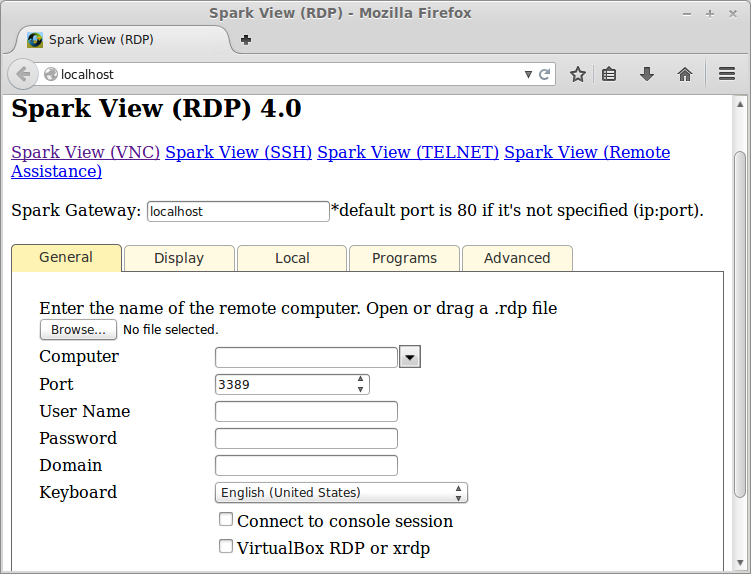This screenshot has width=751, height=574.
Task: Click the scrollbar up arrow
Action: tap(740, 104)
